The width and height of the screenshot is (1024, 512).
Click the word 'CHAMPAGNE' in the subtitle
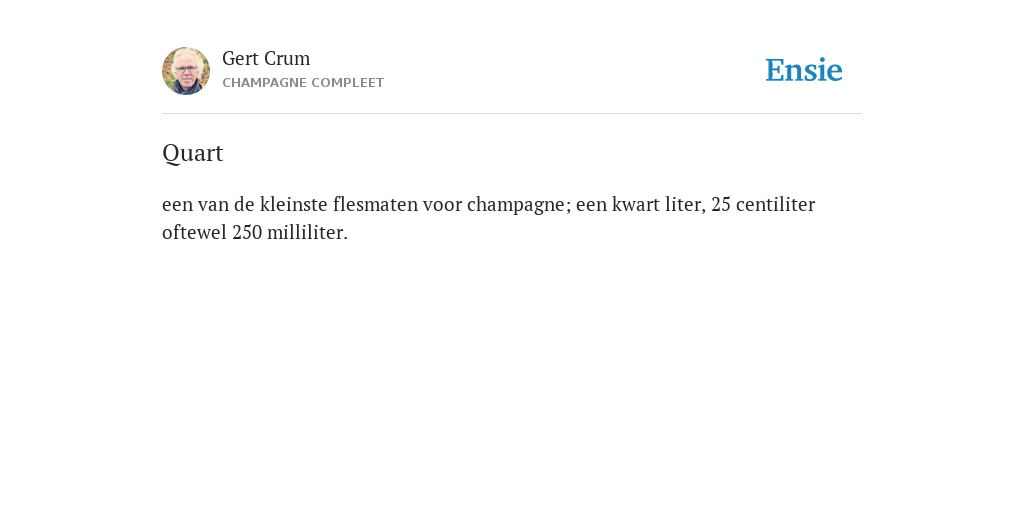[x=264, y=83]
